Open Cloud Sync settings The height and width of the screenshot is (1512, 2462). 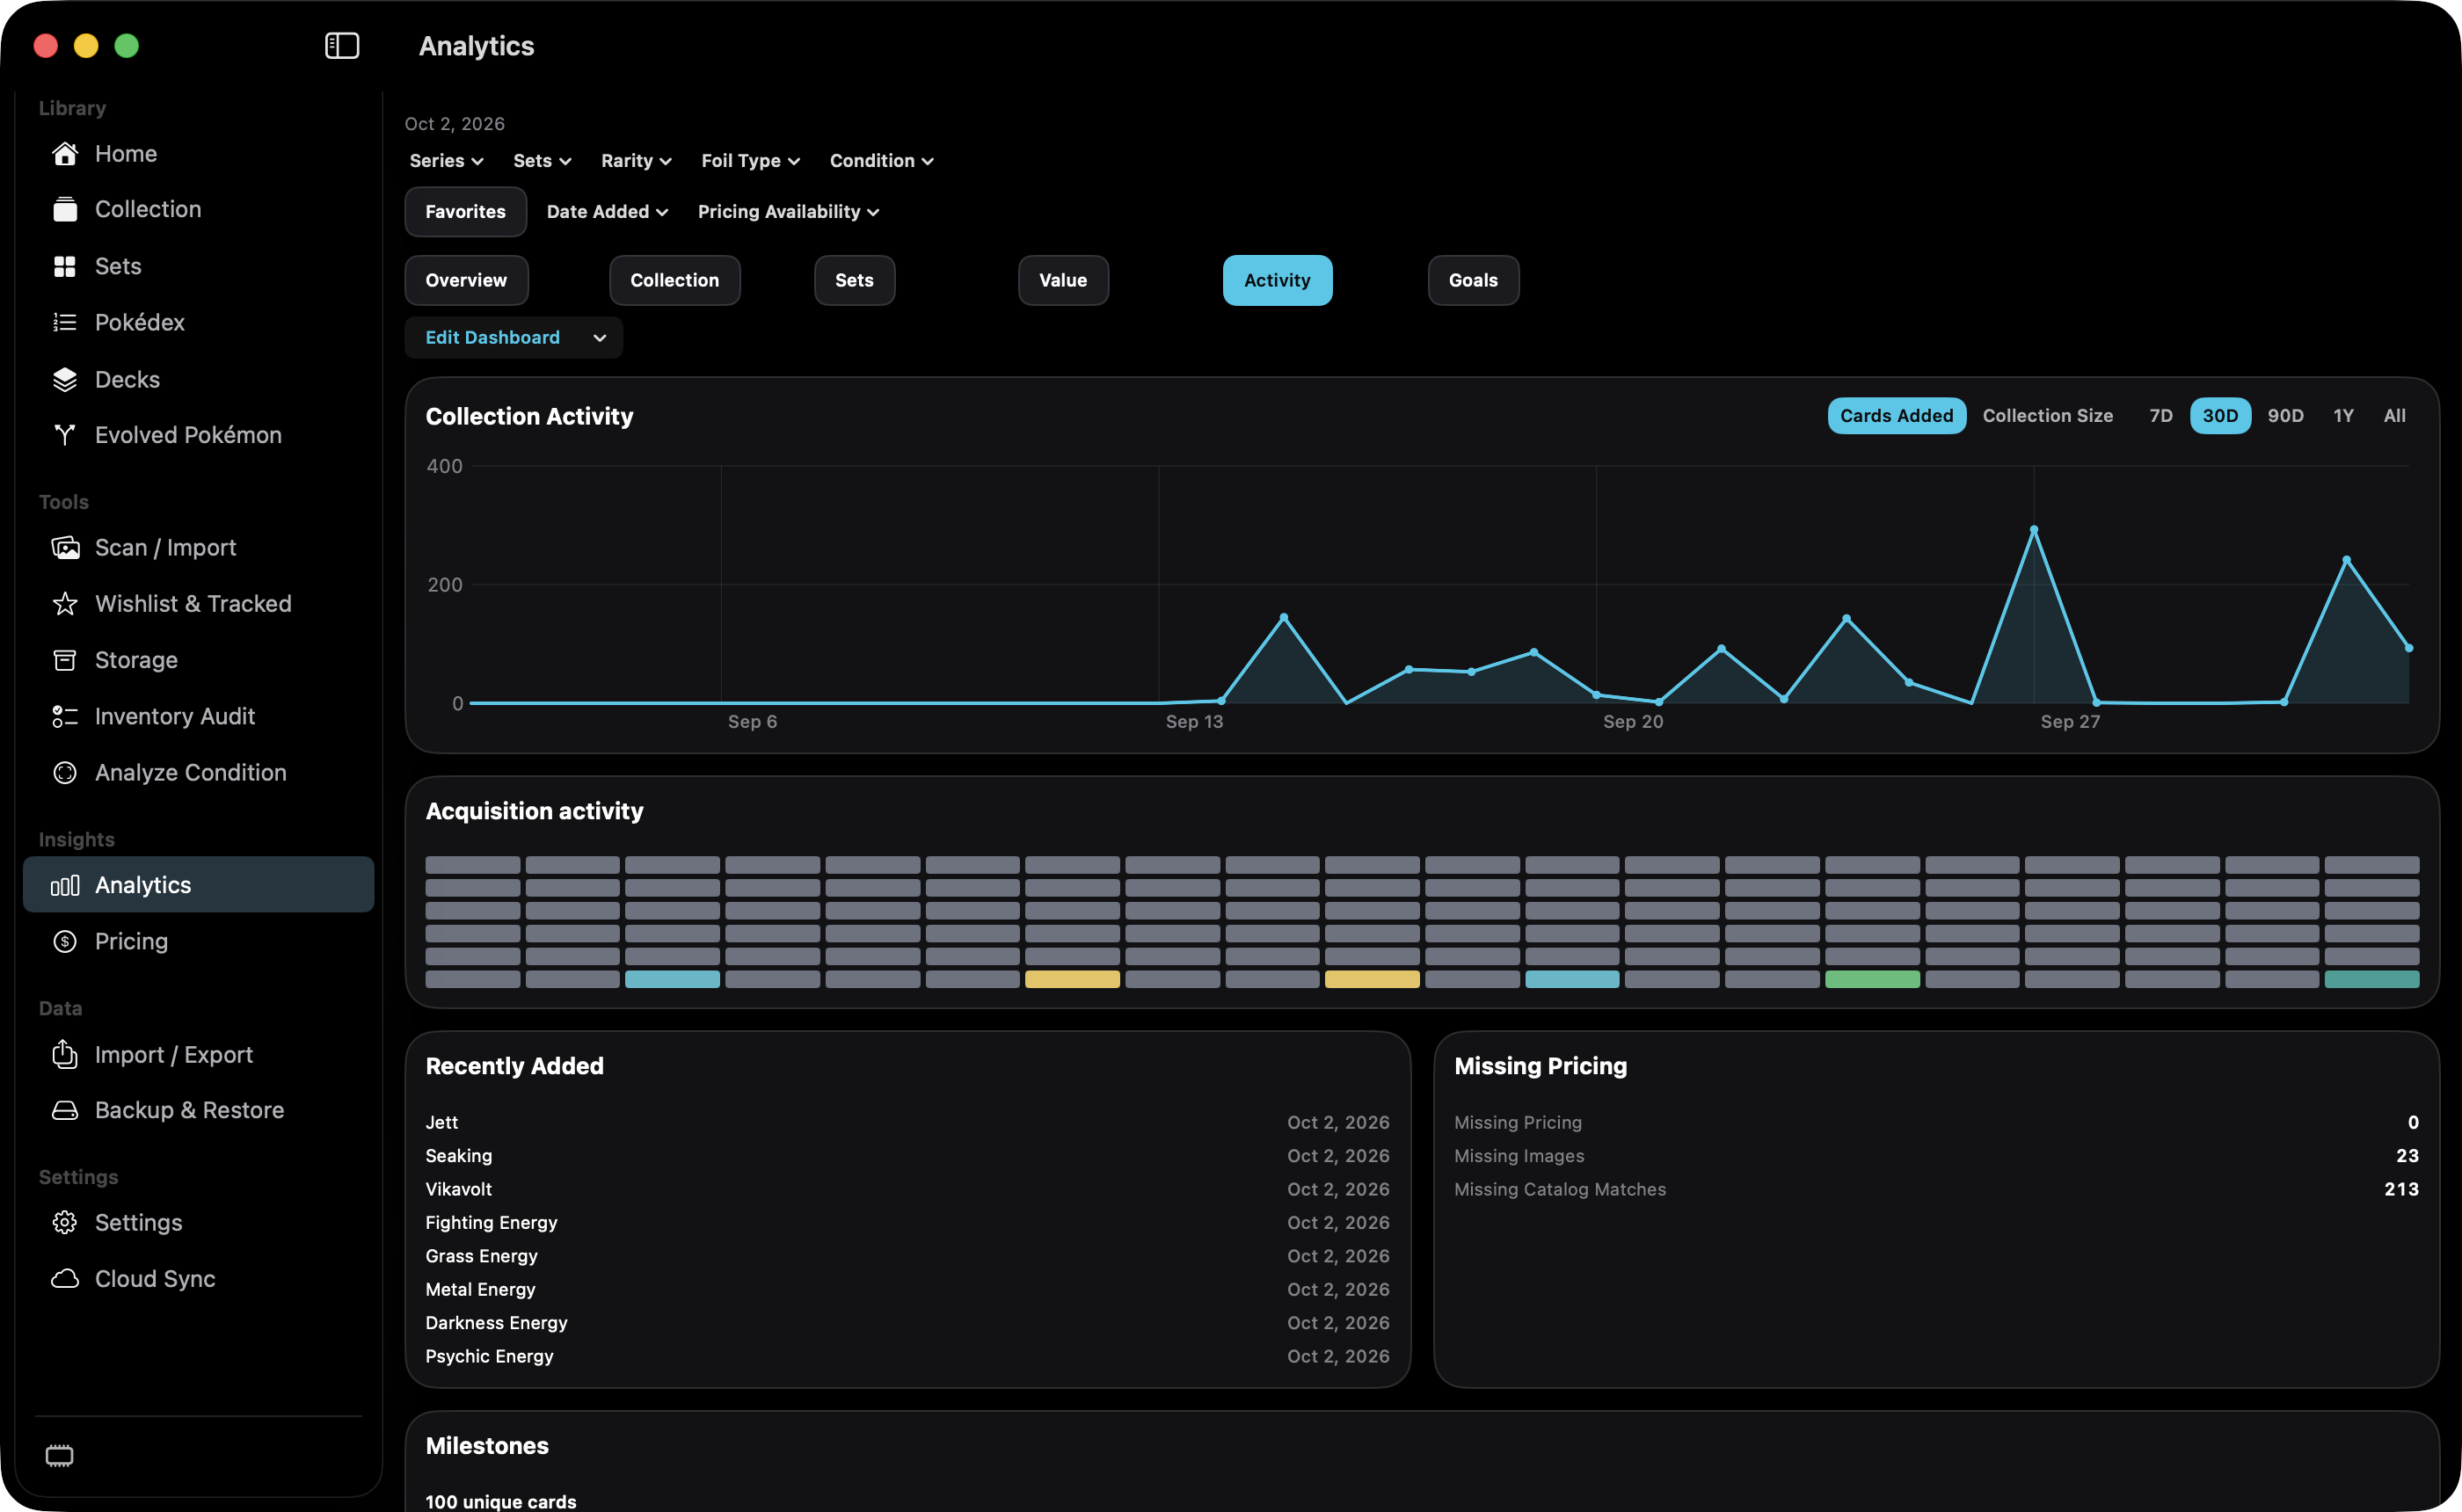pos(198,1279)
